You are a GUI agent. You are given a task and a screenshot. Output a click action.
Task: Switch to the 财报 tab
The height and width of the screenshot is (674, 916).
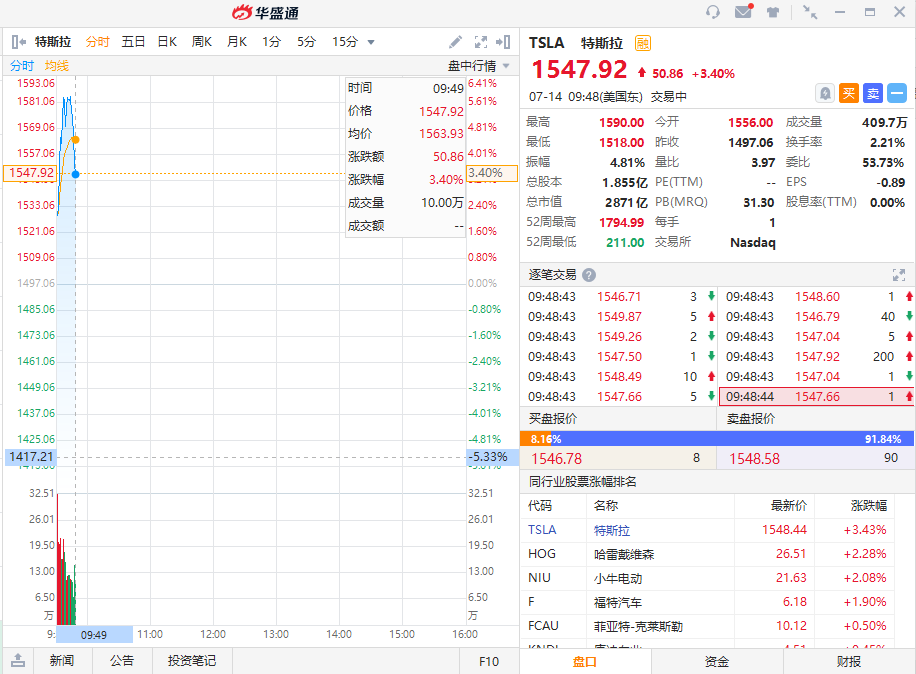point(849,661)
